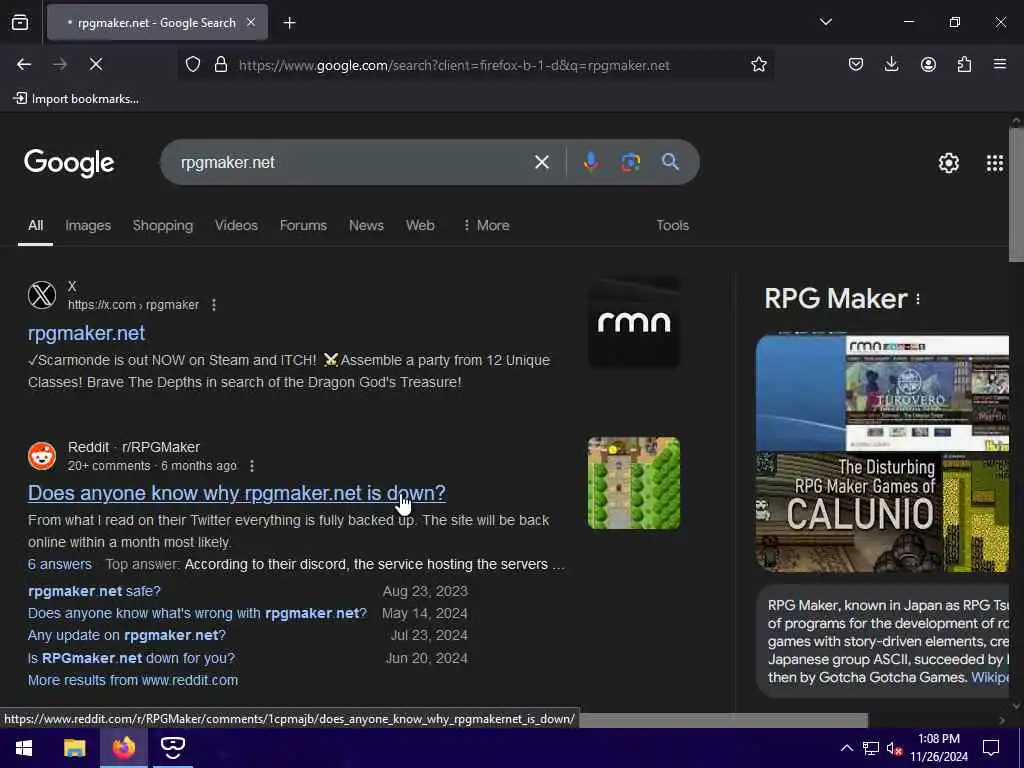Open more options for Reddit result
Screen dimensions: 1024x768
[x=251, y=466]
